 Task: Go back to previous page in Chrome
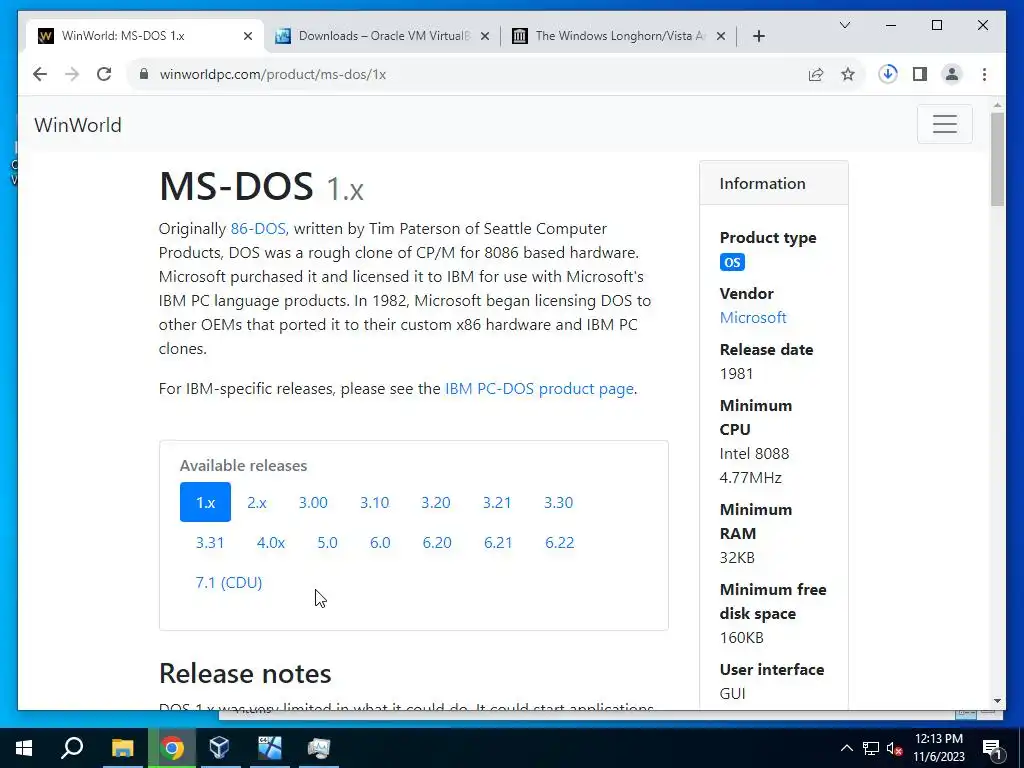40,74
